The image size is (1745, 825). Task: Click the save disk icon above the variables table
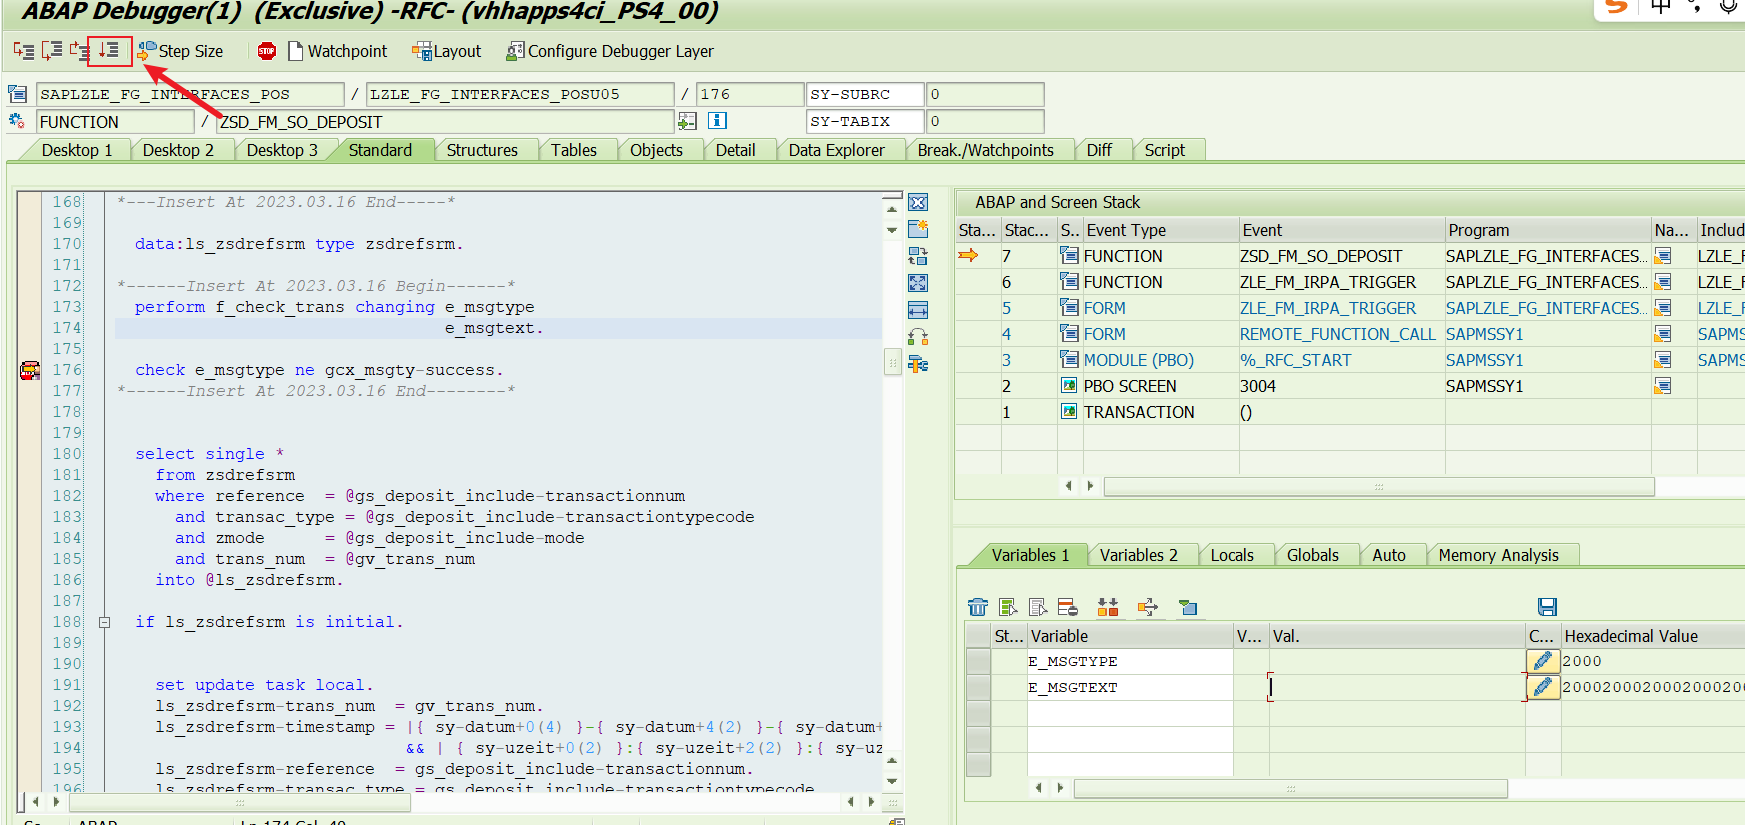click(1547, 607)
